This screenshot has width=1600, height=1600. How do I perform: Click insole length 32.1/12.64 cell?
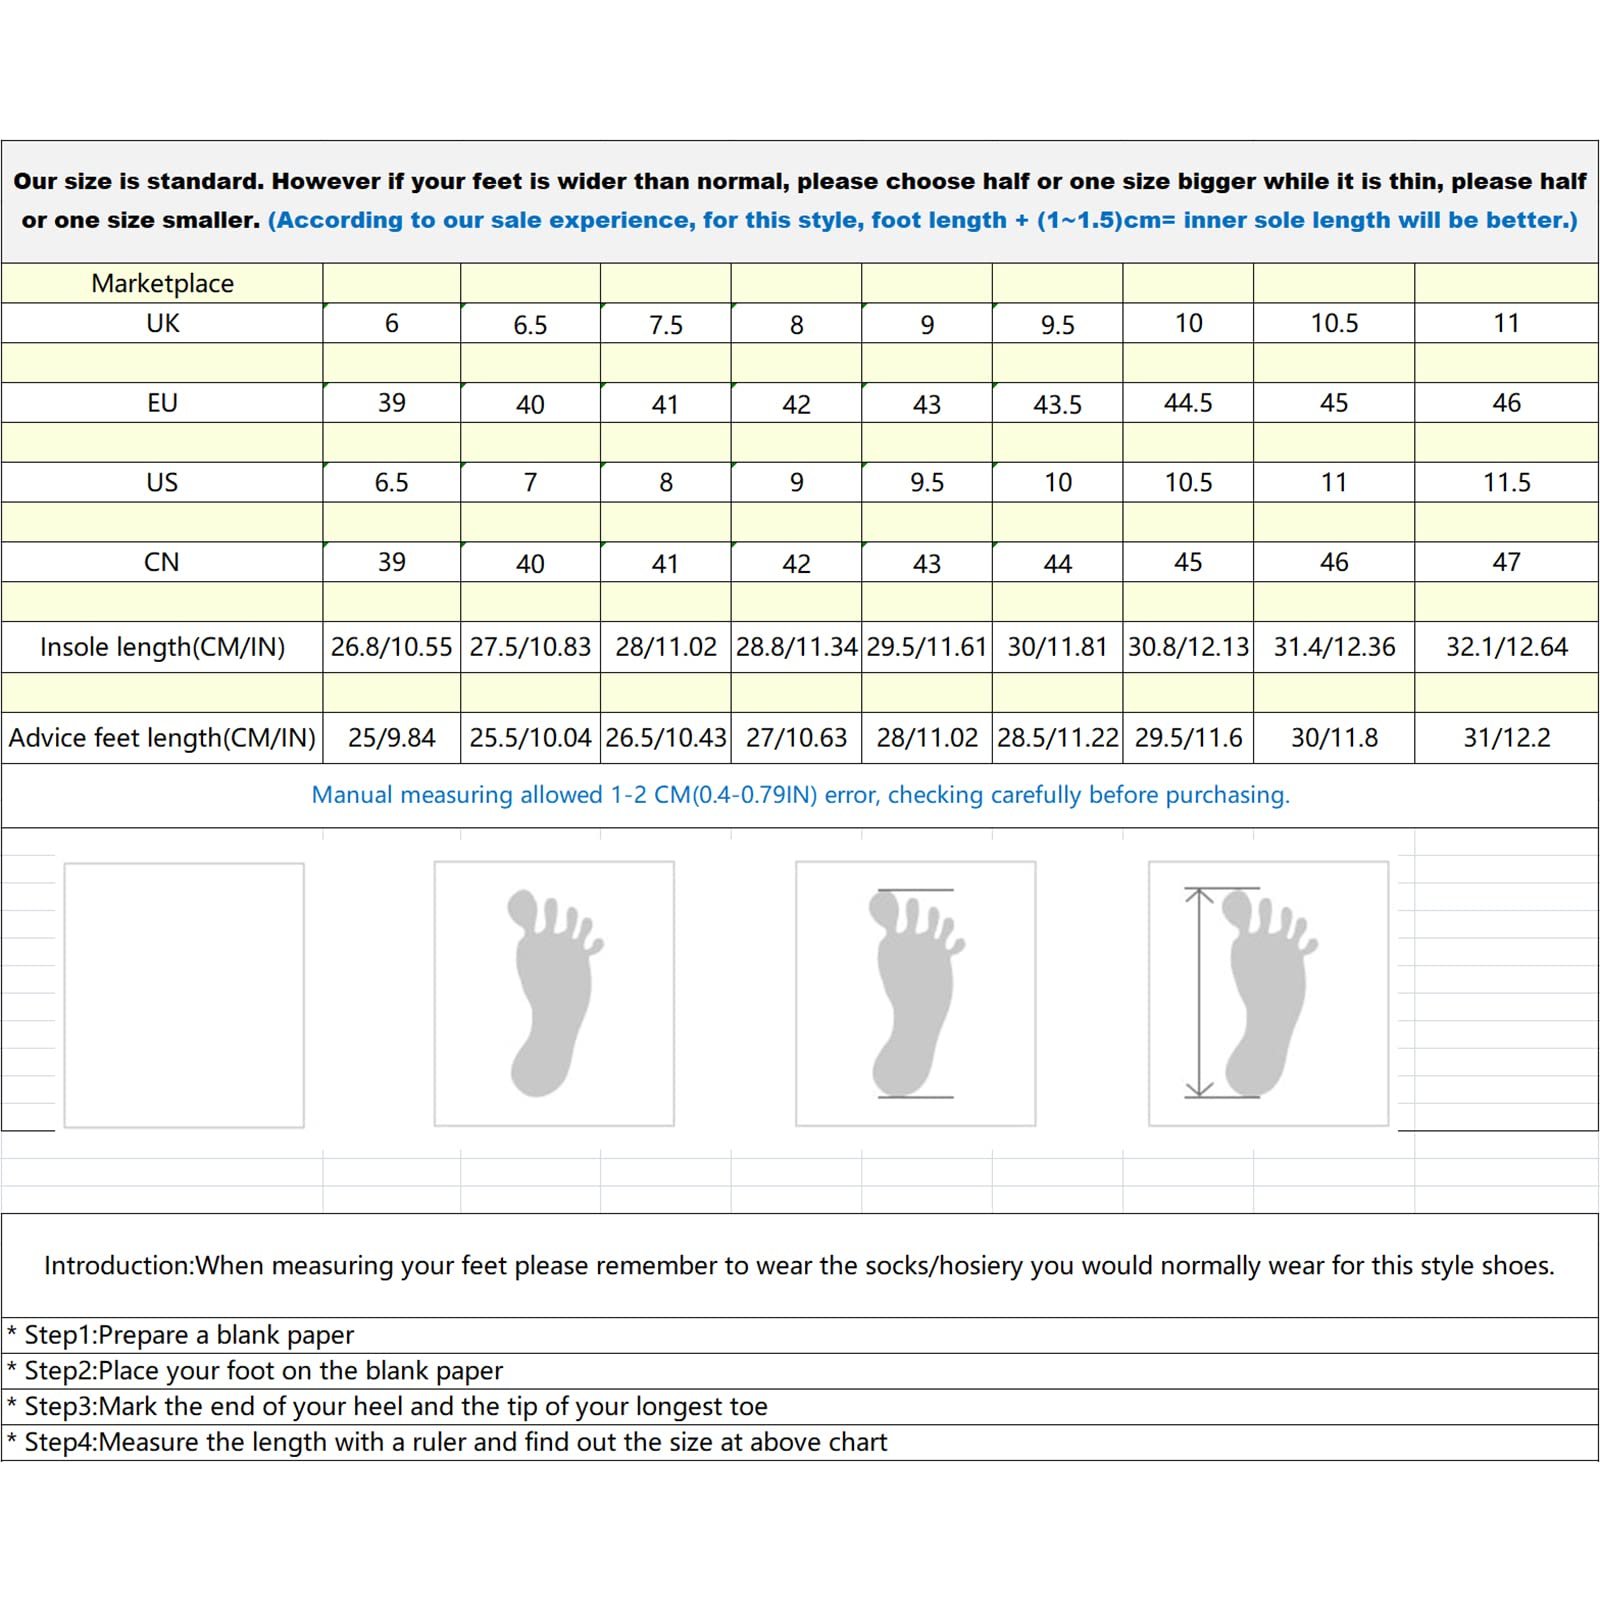1507,647
